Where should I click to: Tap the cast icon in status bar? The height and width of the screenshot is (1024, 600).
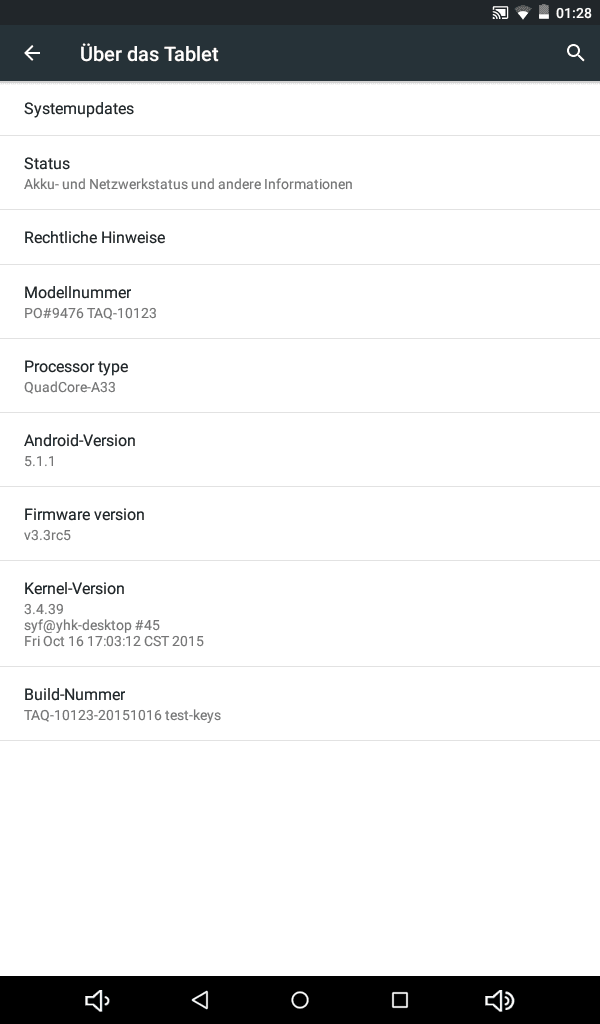(x=501, y=13)
